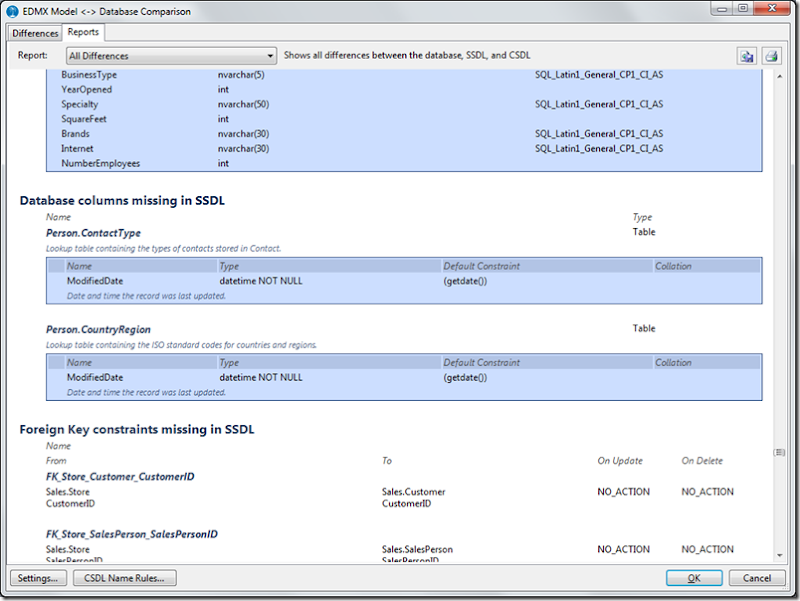Minimize the comparison window
Screen dimensions: 800x601
pos(722,9)
